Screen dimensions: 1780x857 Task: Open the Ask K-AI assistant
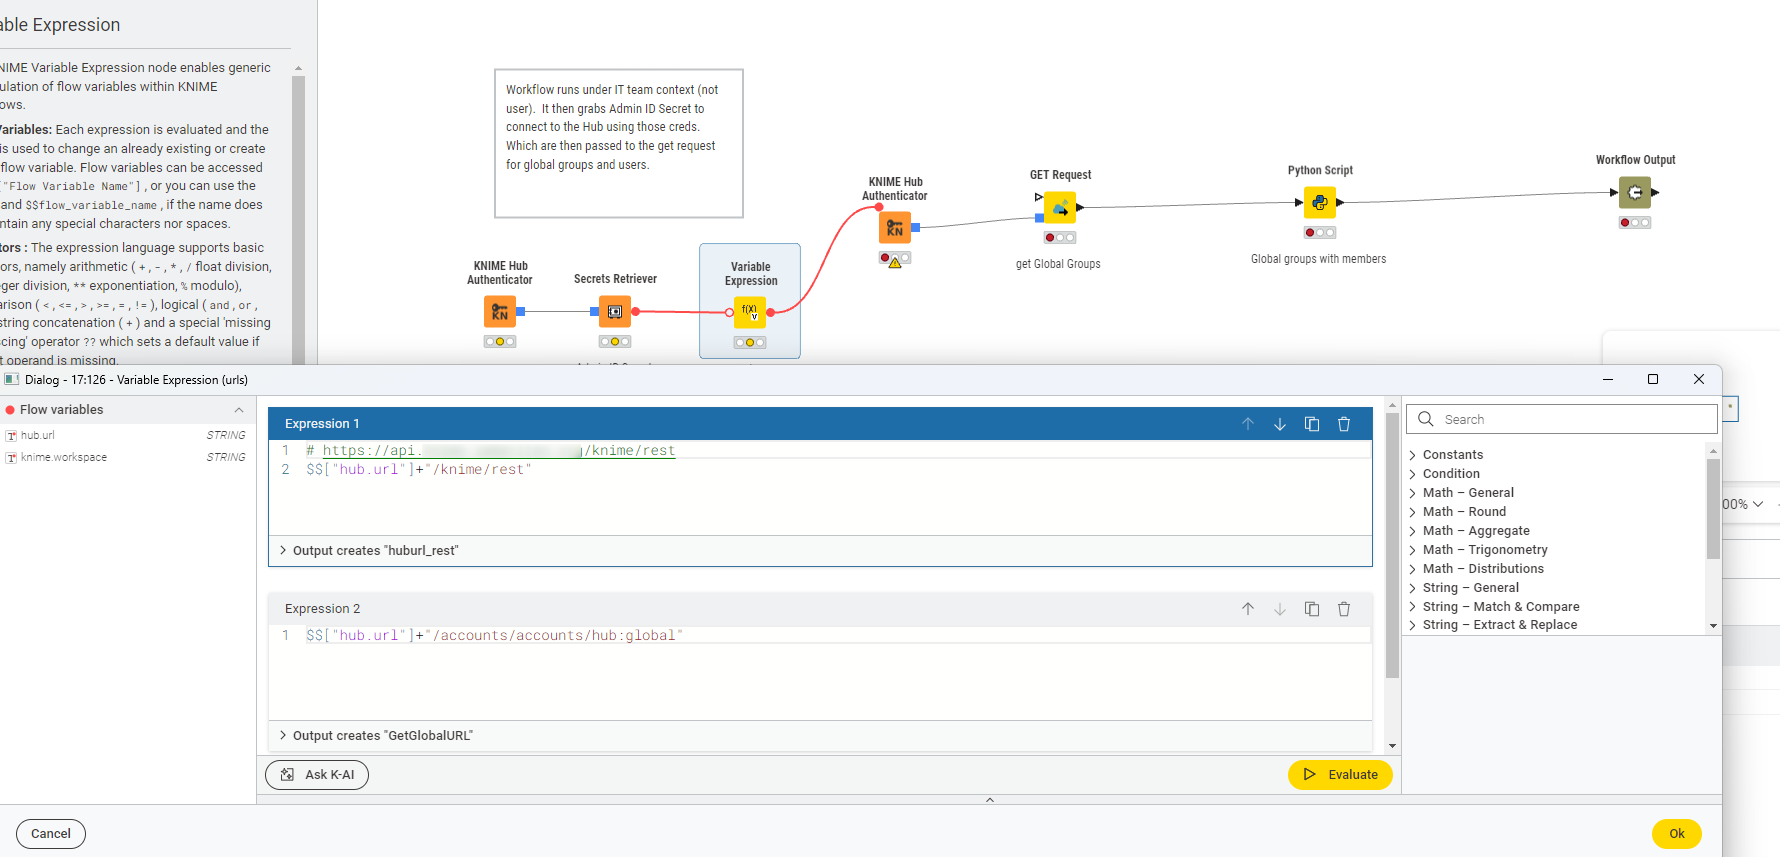click(317, 775)
